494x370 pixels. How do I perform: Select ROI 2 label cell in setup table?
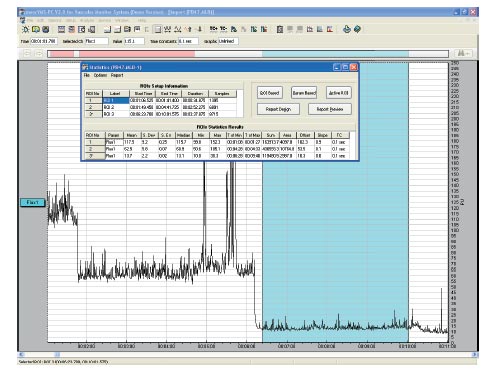[x=116, y=107]
